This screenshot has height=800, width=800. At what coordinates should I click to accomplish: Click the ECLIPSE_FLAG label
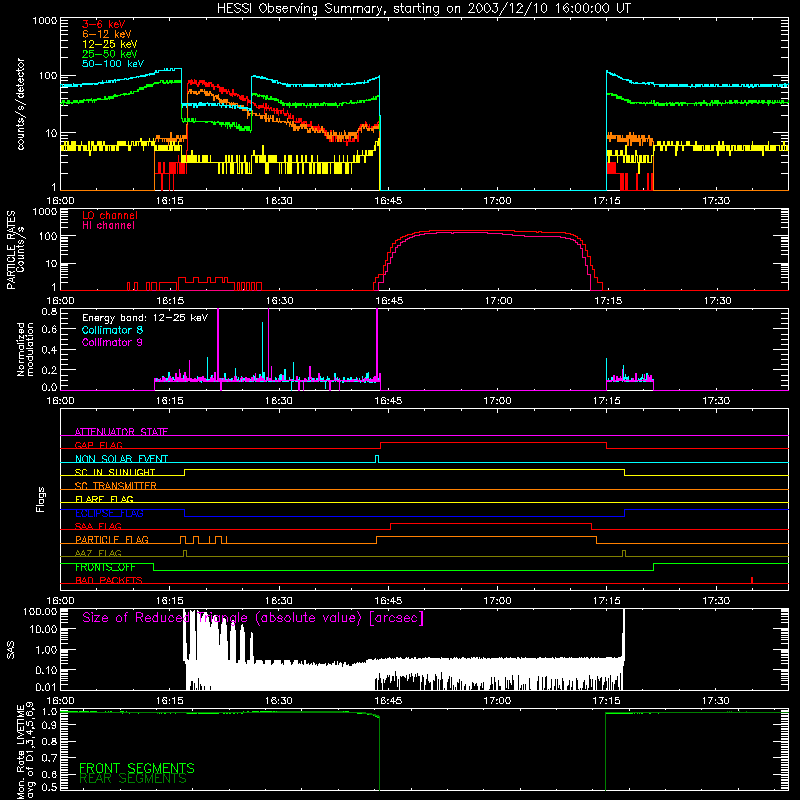(109, 513)
